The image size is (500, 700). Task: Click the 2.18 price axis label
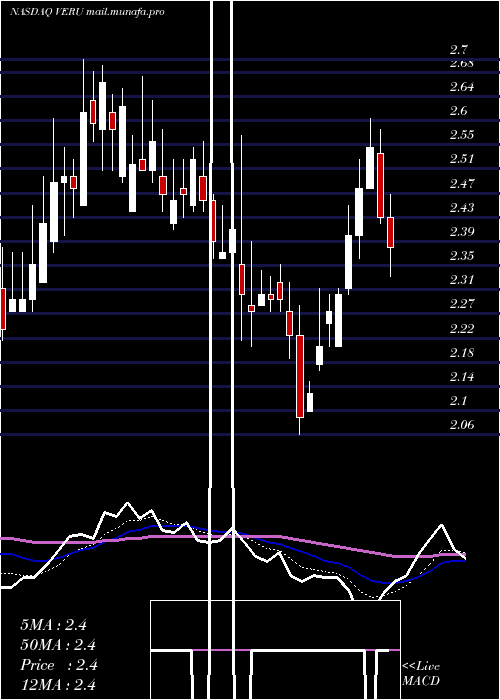pyautogui.click(x=462, y=353)
